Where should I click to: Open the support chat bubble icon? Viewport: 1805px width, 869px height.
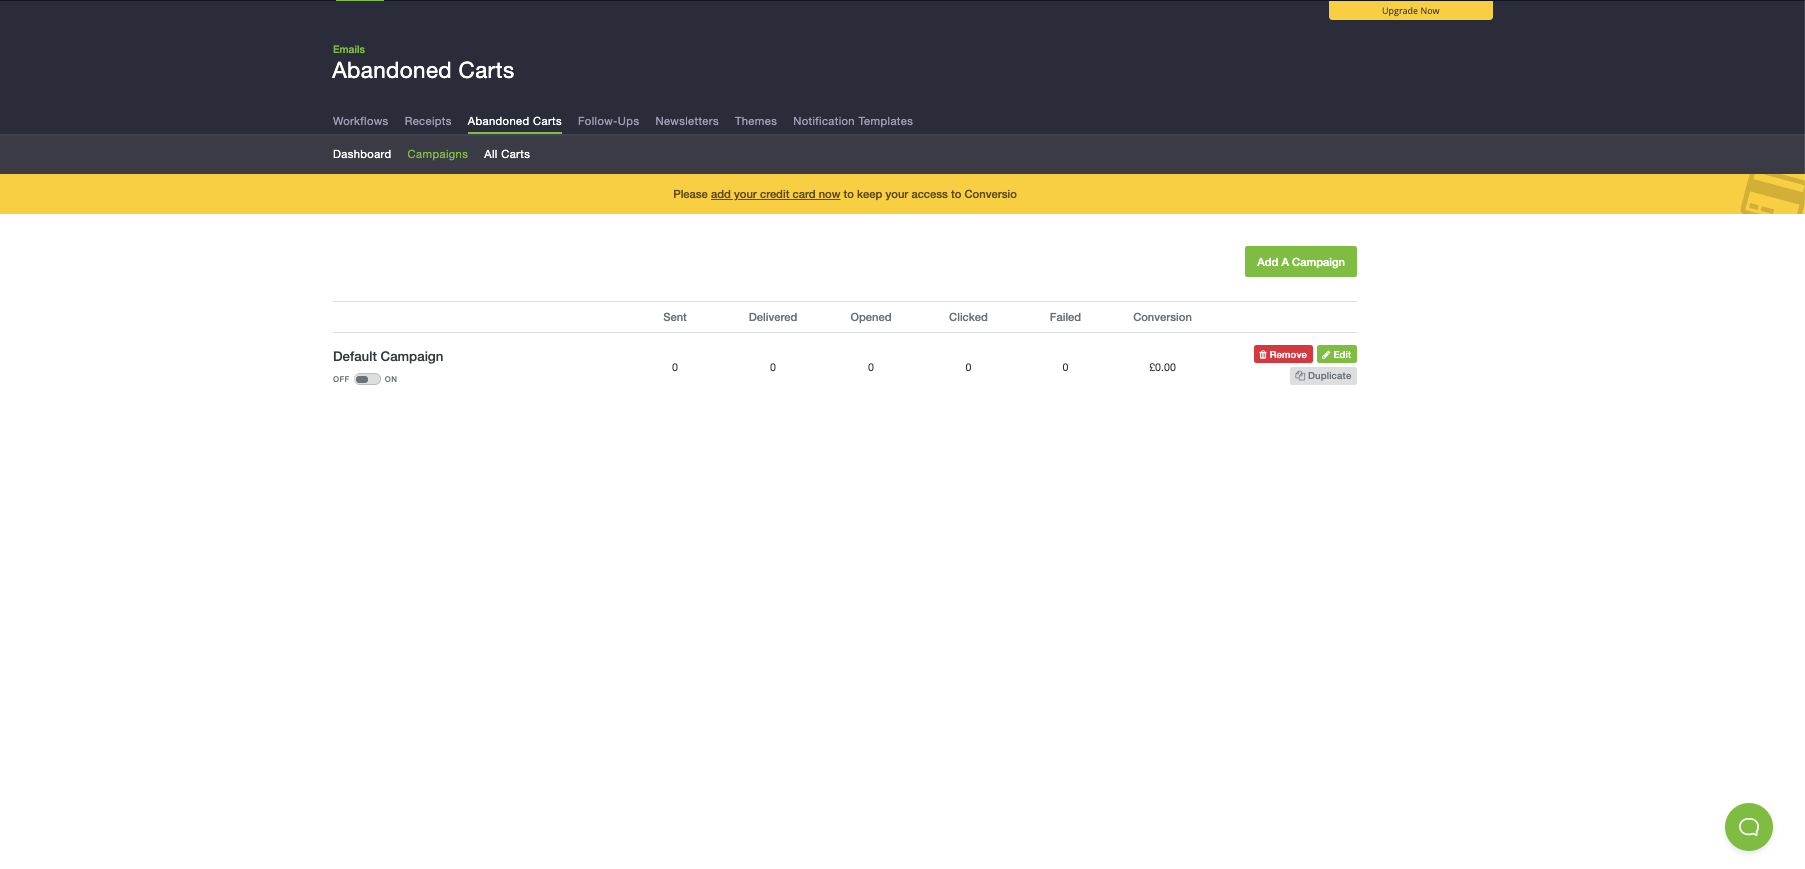[x=1748, y=827]
